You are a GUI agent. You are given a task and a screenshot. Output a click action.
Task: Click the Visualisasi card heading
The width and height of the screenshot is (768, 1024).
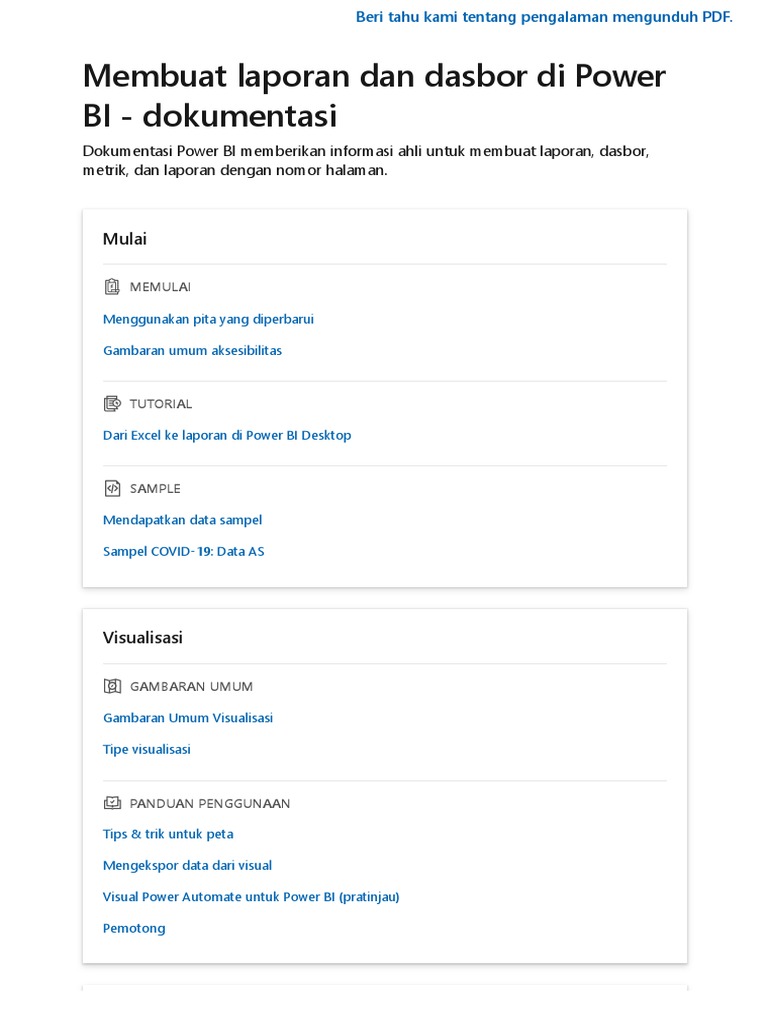pos(143,638)
